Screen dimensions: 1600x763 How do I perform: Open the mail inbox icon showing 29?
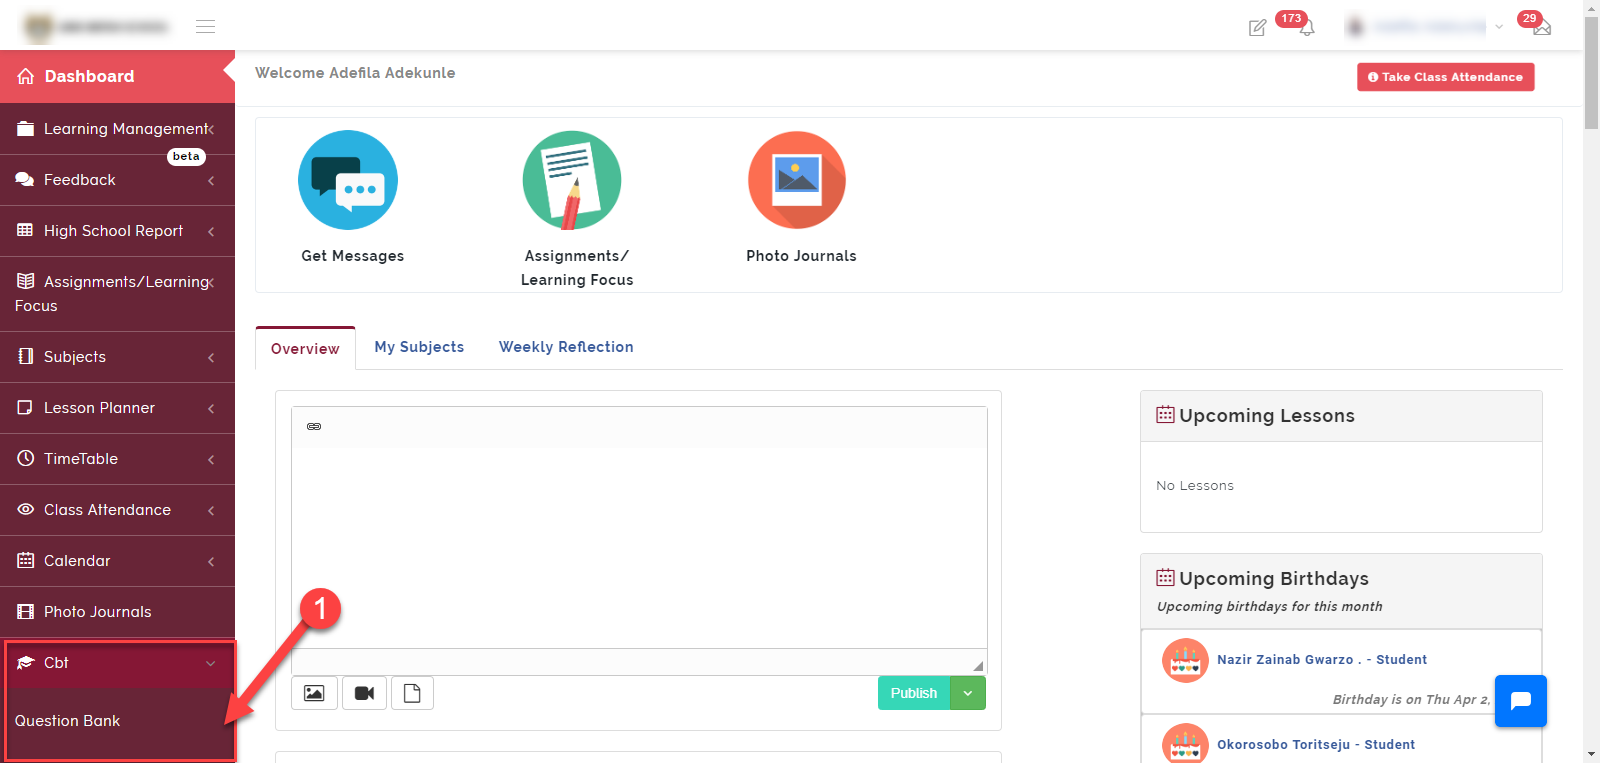[1541, 27]
